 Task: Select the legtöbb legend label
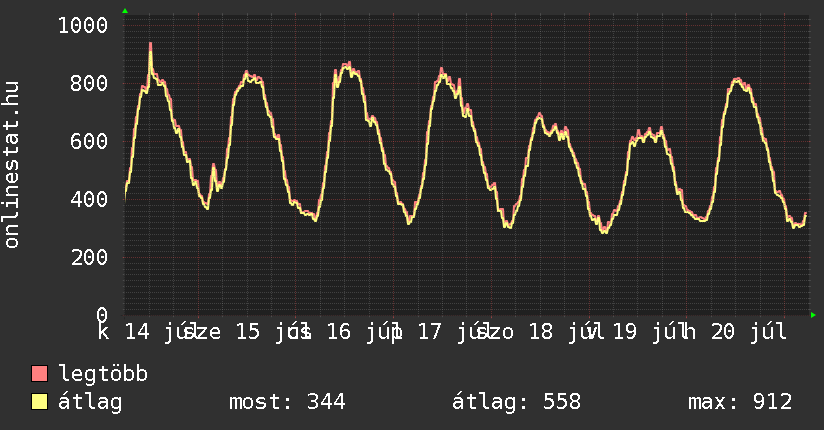103,374
